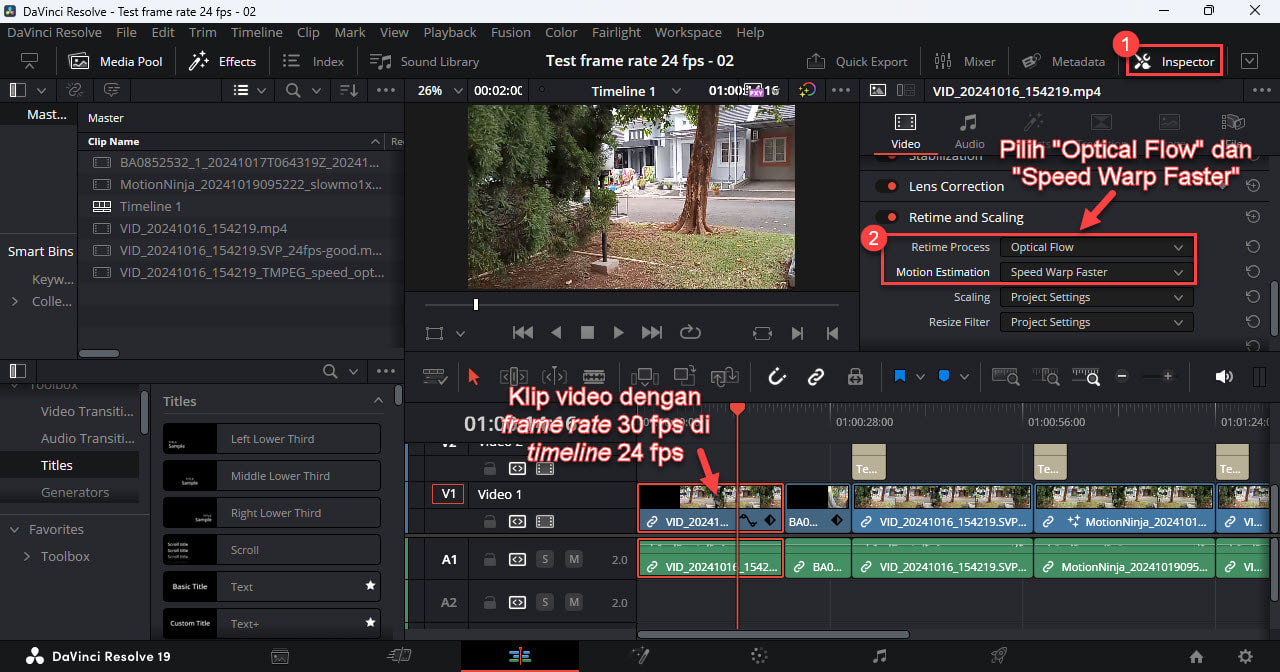Open the Workspace menu

click(x=688, y=32)
